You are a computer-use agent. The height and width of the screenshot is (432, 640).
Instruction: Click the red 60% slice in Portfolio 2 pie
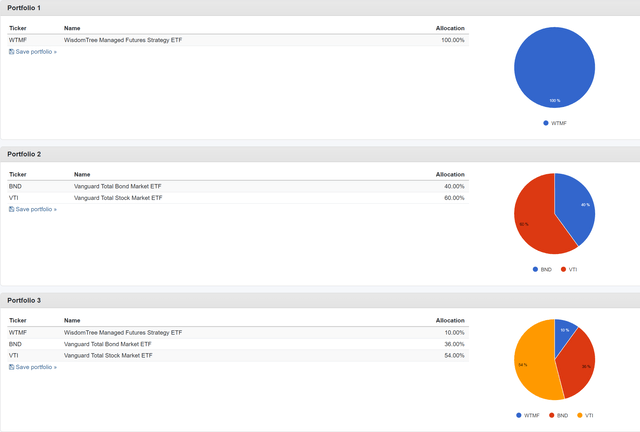tap(534, 216)
